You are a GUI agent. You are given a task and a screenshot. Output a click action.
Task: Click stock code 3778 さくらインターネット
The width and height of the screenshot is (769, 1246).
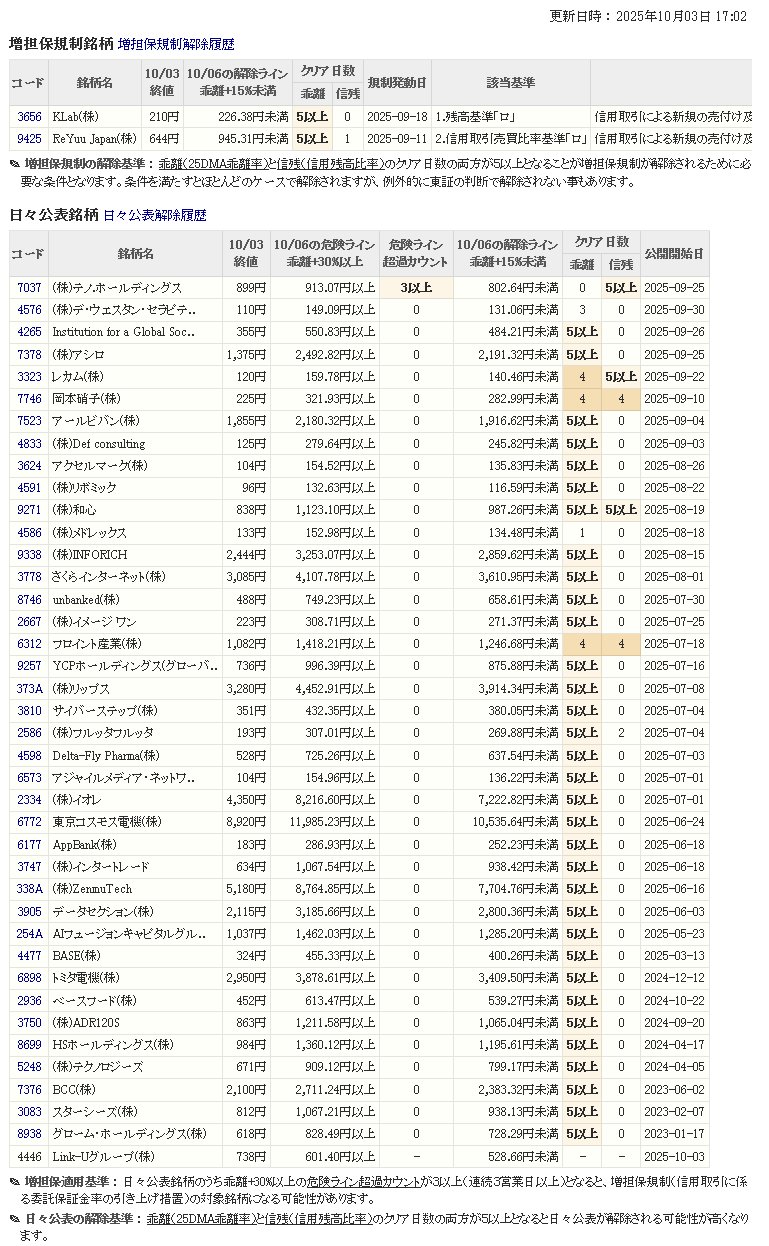[x=29, y=577]
